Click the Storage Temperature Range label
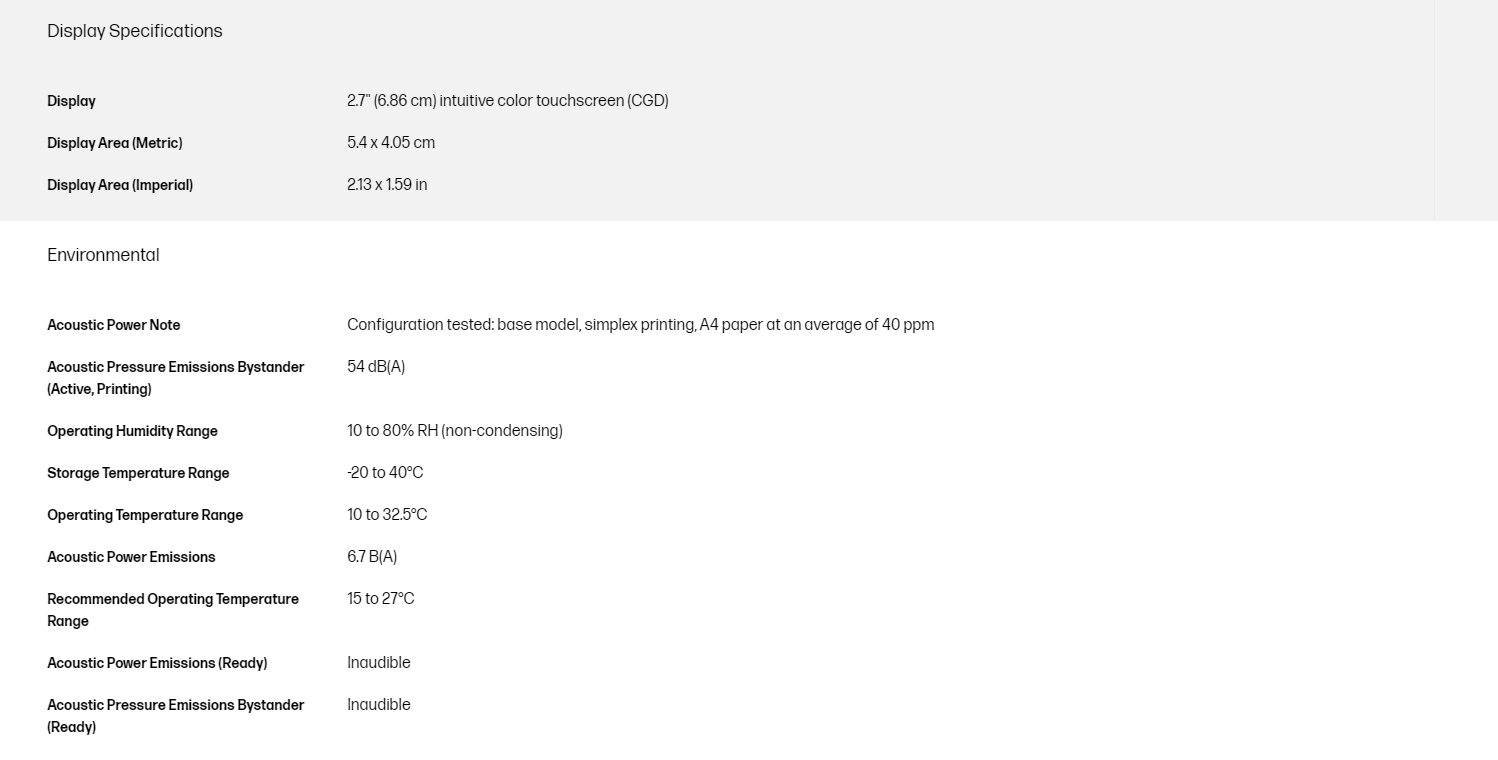 click(x=138, y=473)
